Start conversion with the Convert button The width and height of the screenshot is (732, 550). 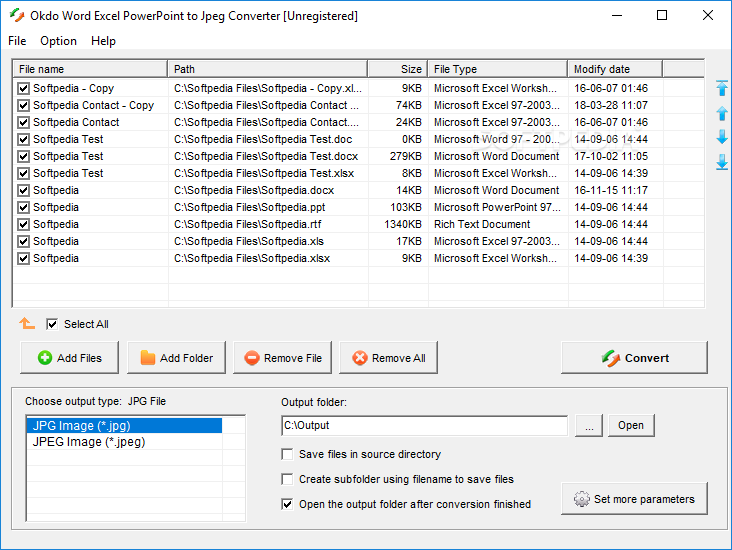(x=634, y=358)
